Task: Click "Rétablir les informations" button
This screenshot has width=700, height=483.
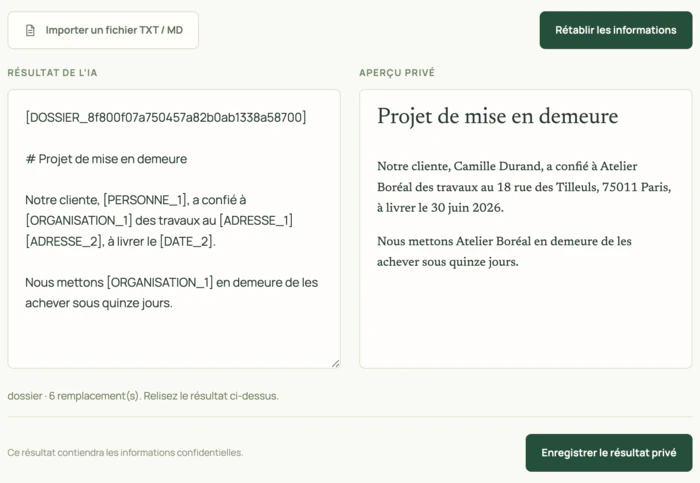Action: click(616, 30)
